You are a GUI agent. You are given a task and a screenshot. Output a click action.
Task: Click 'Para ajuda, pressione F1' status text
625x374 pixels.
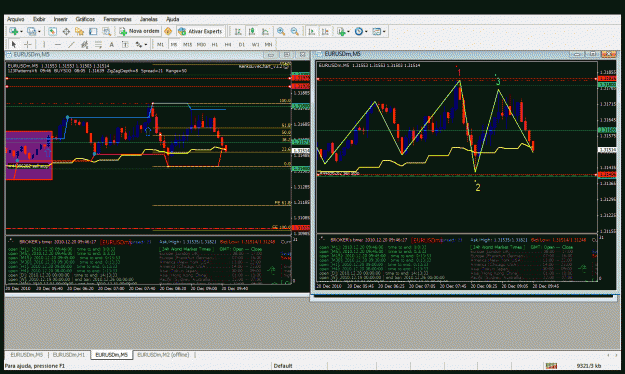tap(35, 366)
